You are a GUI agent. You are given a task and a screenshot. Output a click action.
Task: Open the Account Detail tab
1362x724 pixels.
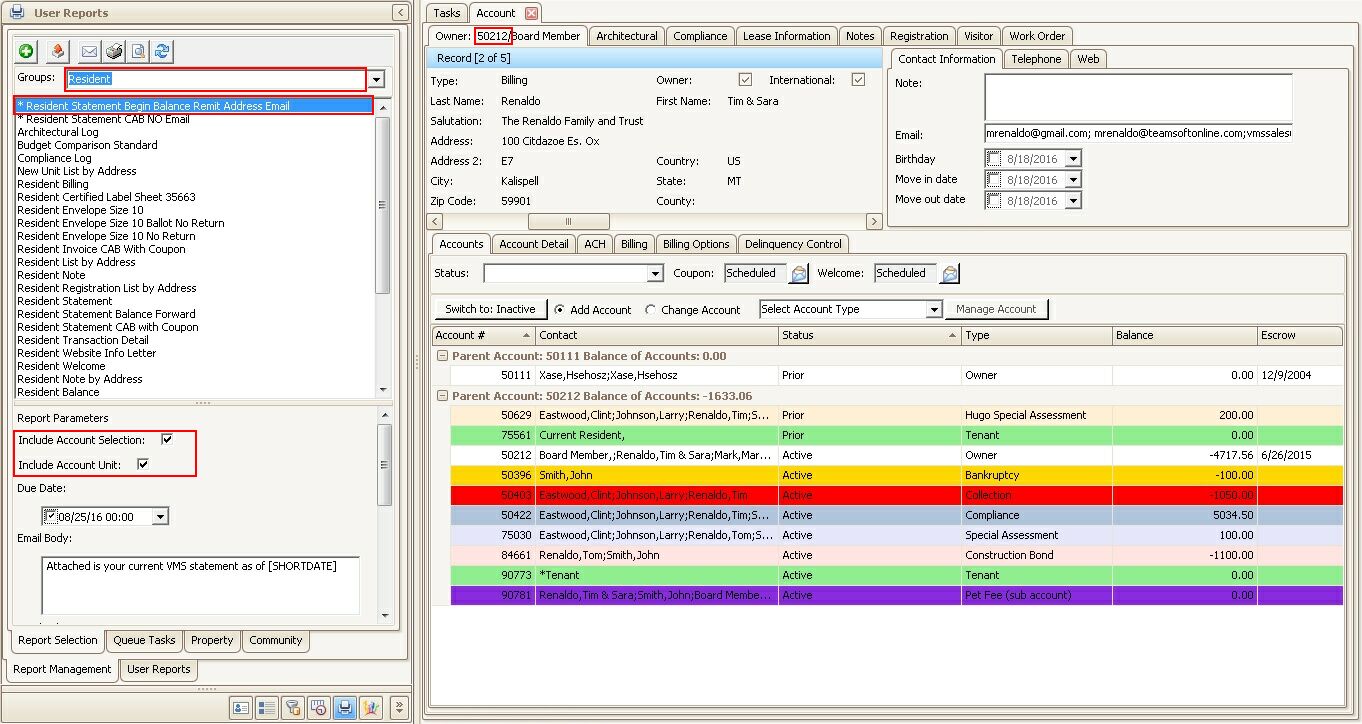[534, 244]
